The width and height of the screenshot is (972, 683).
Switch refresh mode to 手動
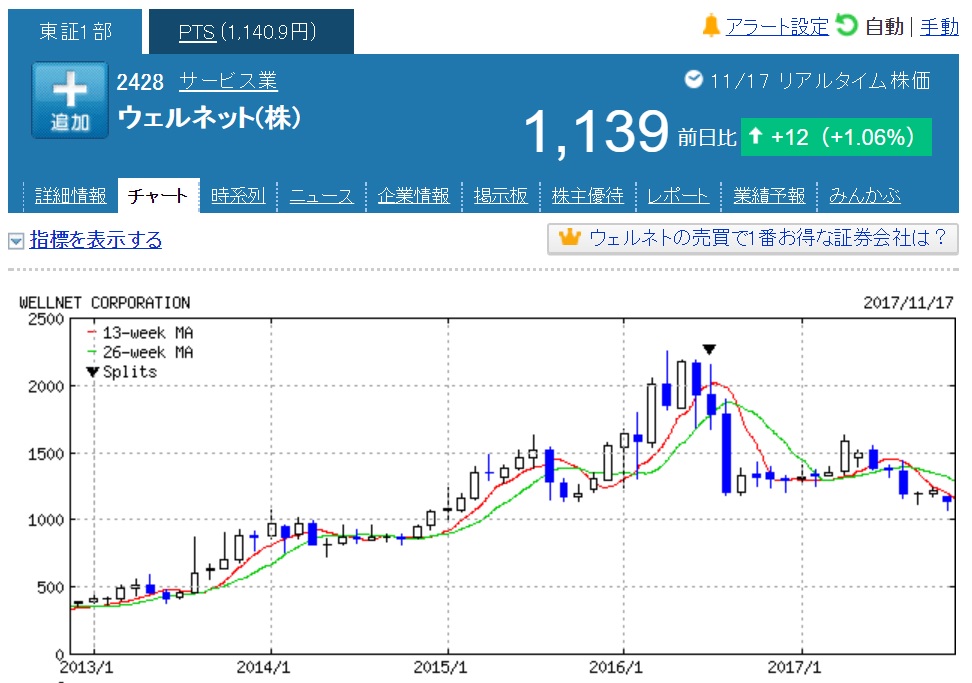point(939,27)
